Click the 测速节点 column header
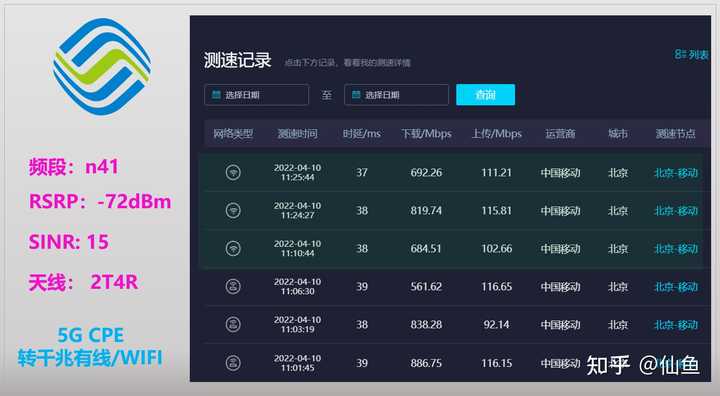The width and height of the screenshot is (720, 396). (675, 134)
